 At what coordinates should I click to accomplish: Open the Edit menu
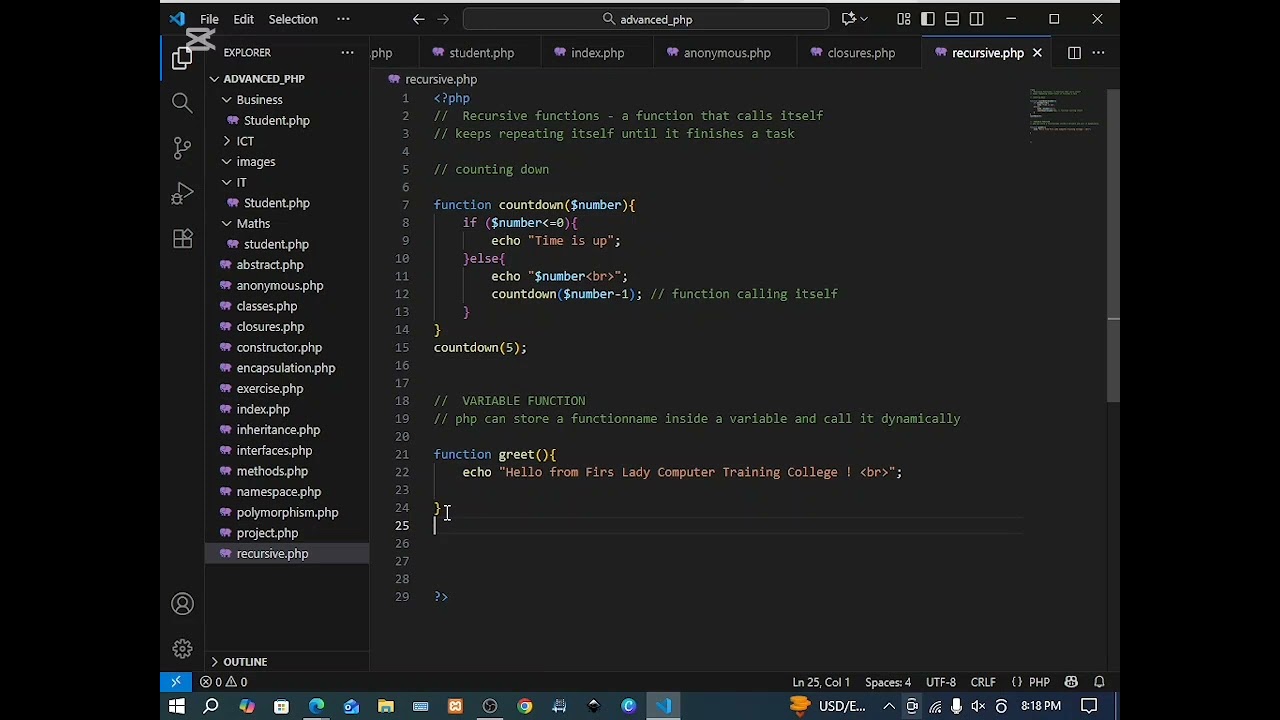[x=243, y=19]
